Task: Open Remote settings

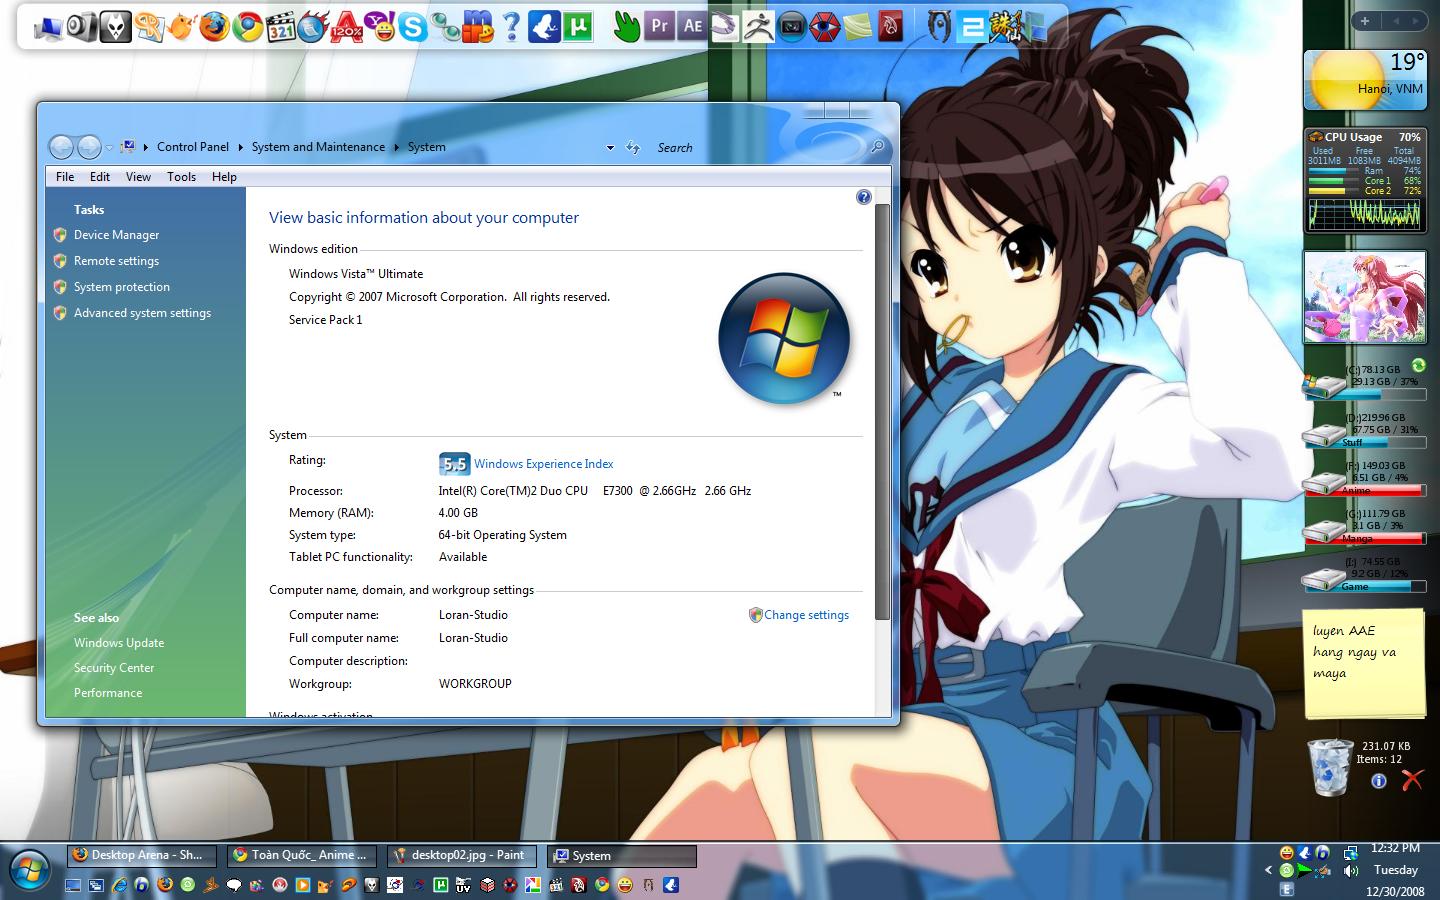Action: [x=116, y=261]
